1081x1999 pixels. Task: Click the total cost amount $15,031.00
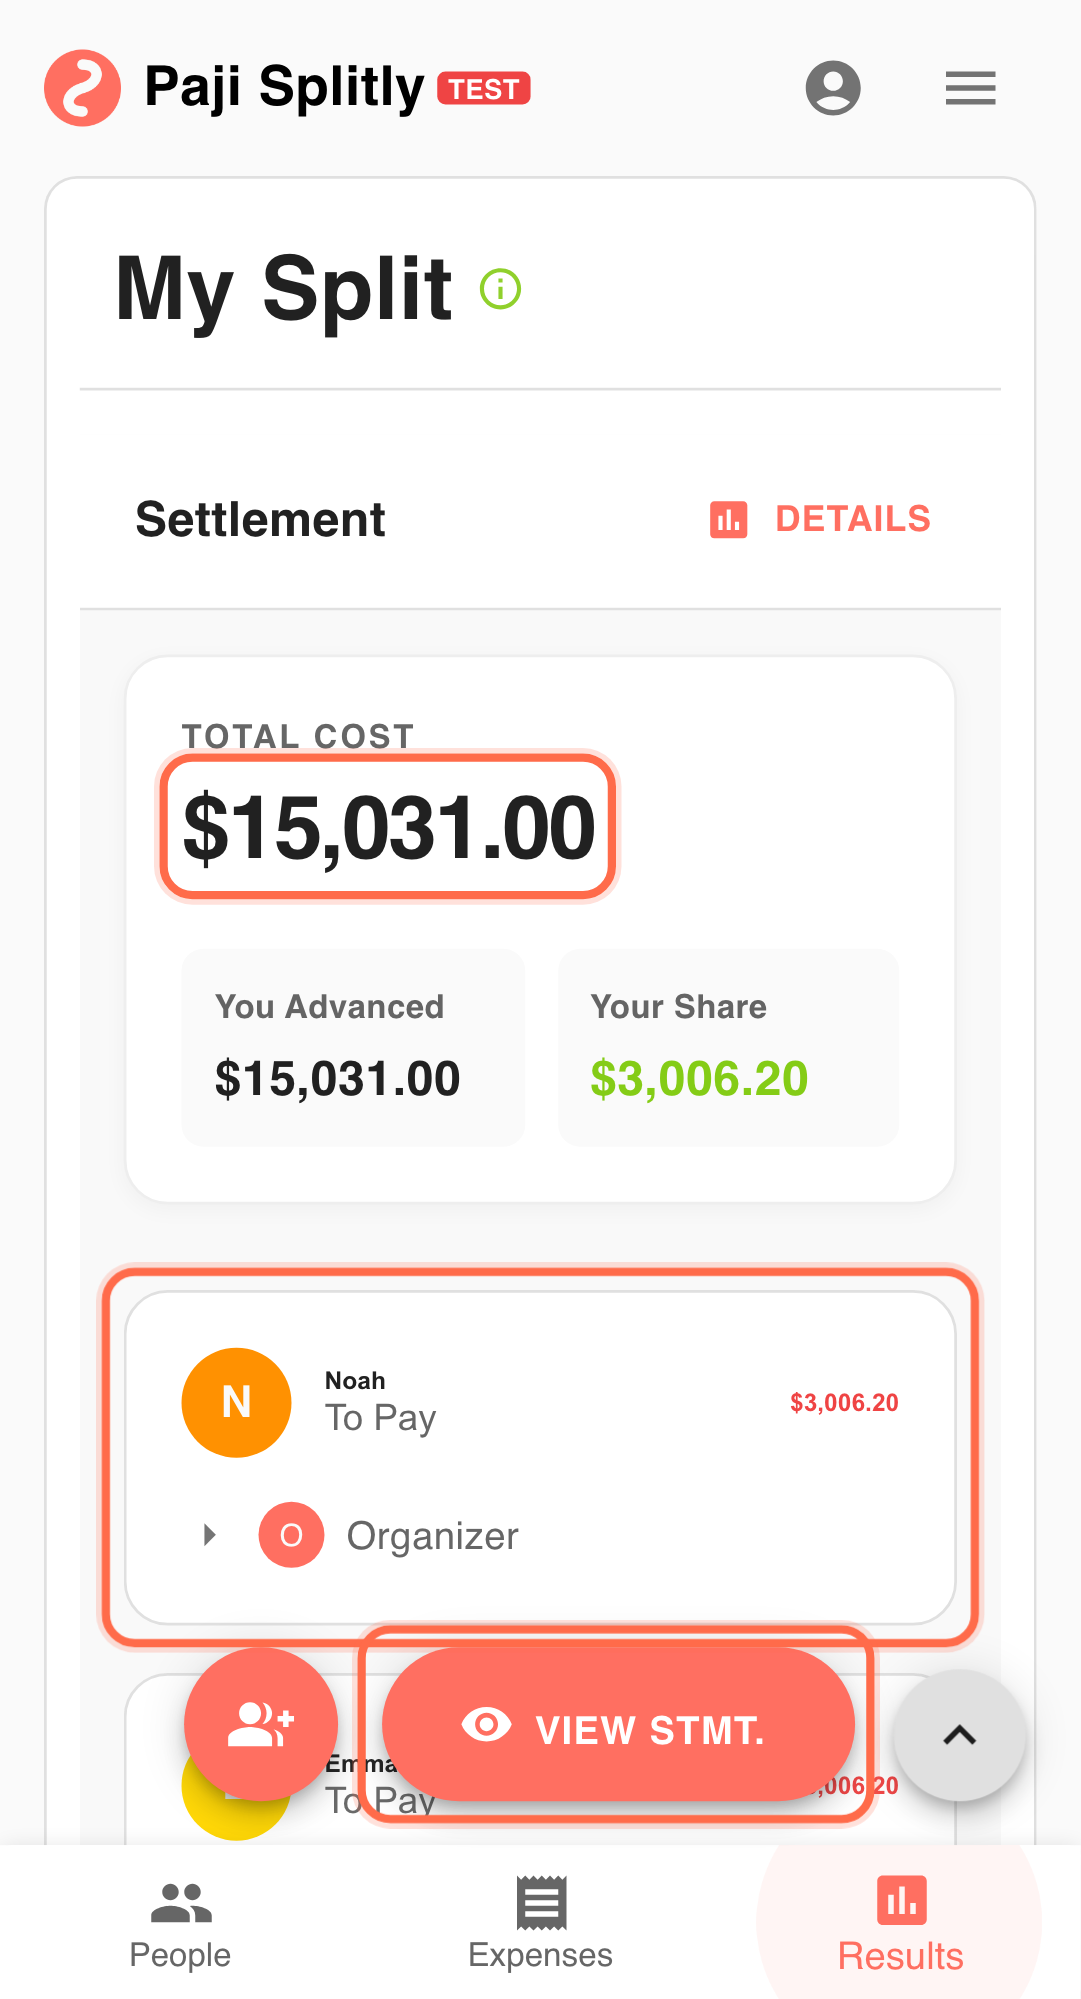point(389,828)
